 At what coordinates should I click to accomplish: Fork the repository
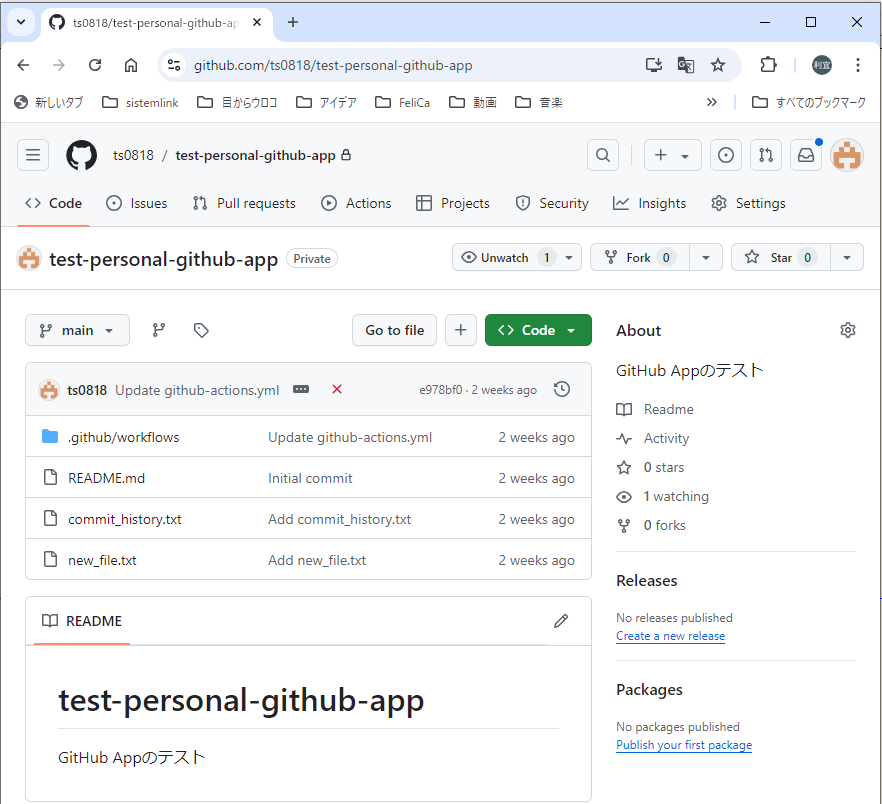point(640,258)
